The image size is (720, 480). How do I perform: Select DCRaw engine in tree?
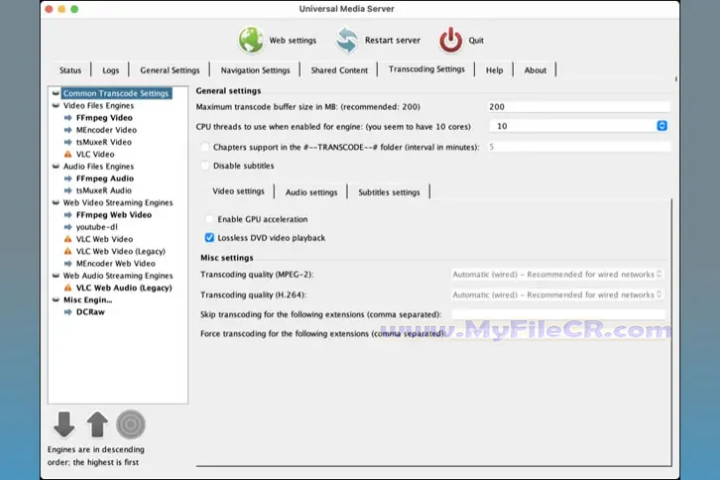(x=90, y=312)
